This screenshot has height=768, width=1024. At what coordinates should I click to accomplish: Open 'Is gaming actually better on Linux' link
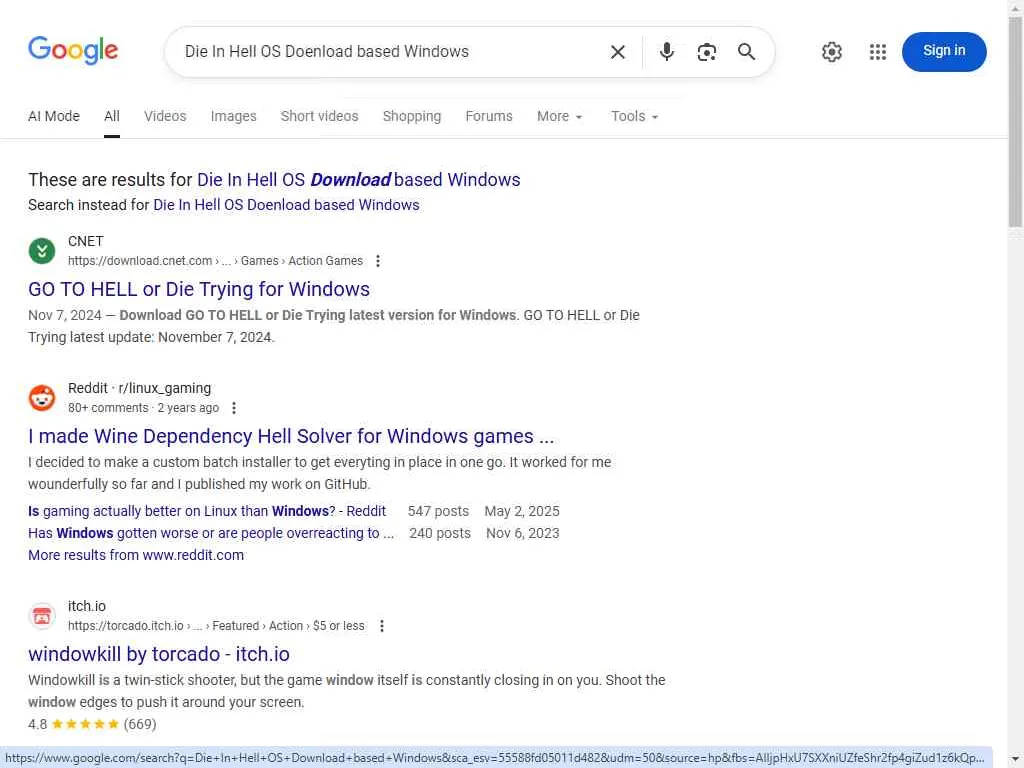(206, 511)
